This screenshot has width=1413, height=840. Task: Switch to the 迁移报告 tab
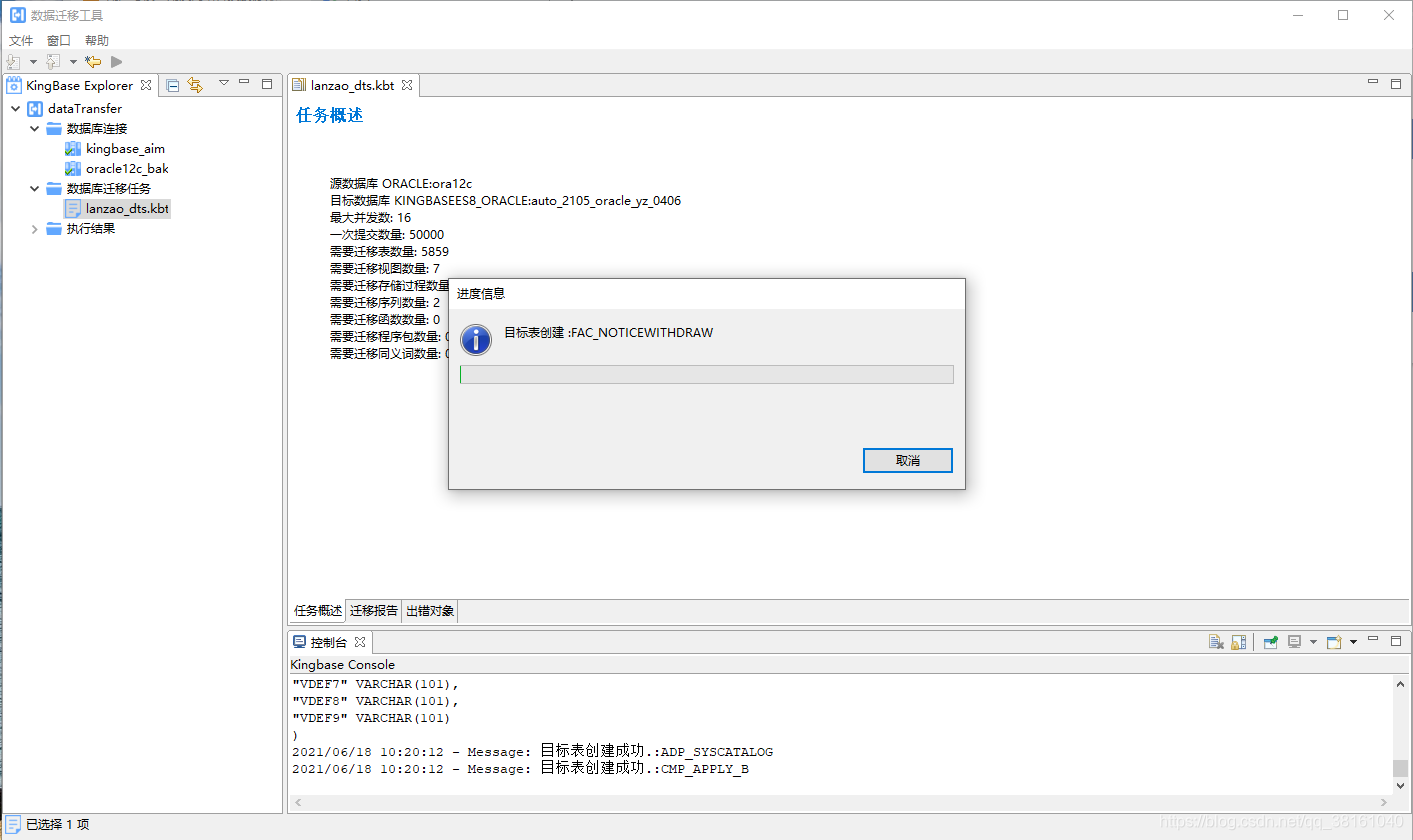[374, 610]
